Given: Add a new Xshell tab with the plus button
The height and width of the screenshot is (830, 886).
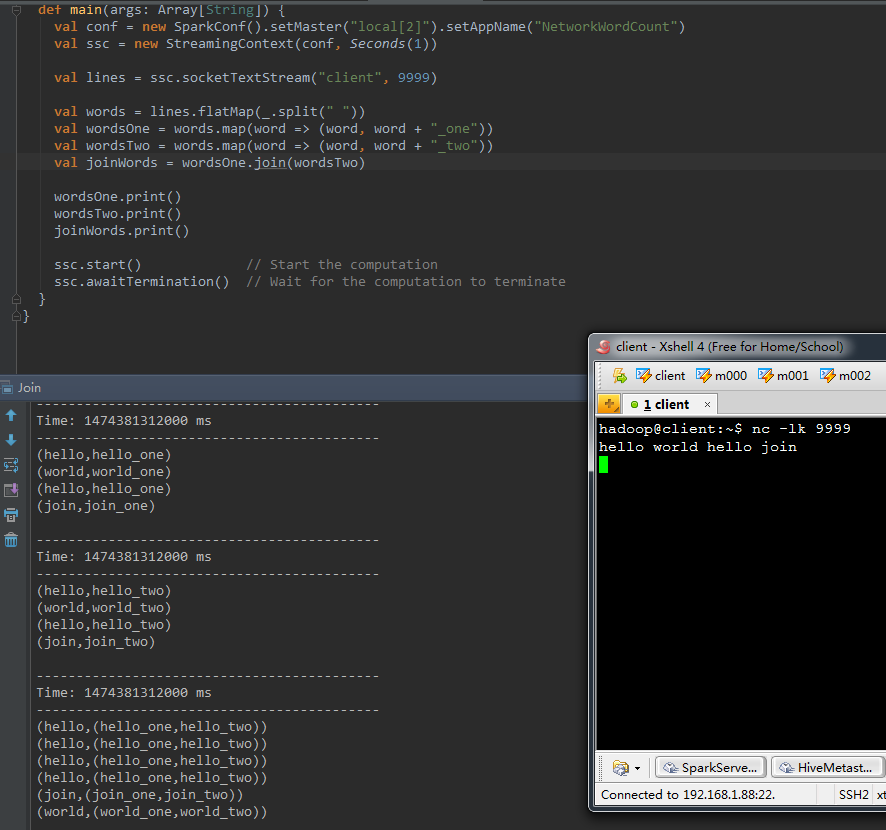Looking at the screenshot, I should [609, 404].
